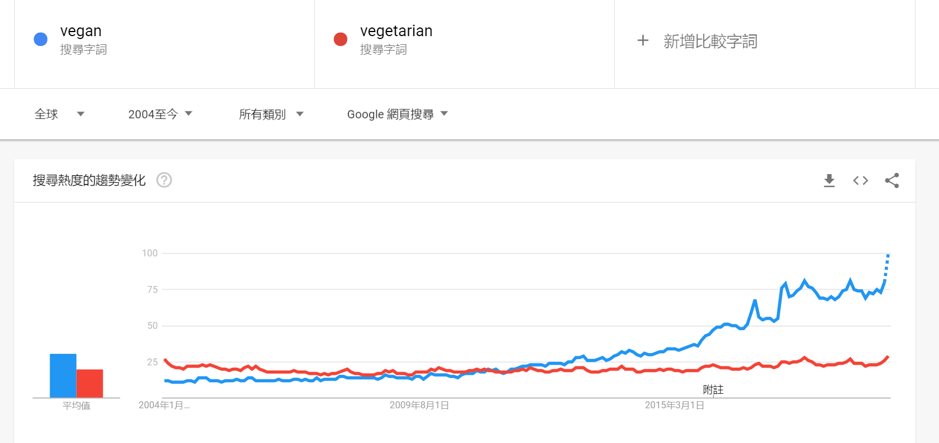Open help icon beside 搜尋熱度的趨勢變化
Image resolution: width=939 pixels, height=443 pixels.
click(x=164, y=181)
